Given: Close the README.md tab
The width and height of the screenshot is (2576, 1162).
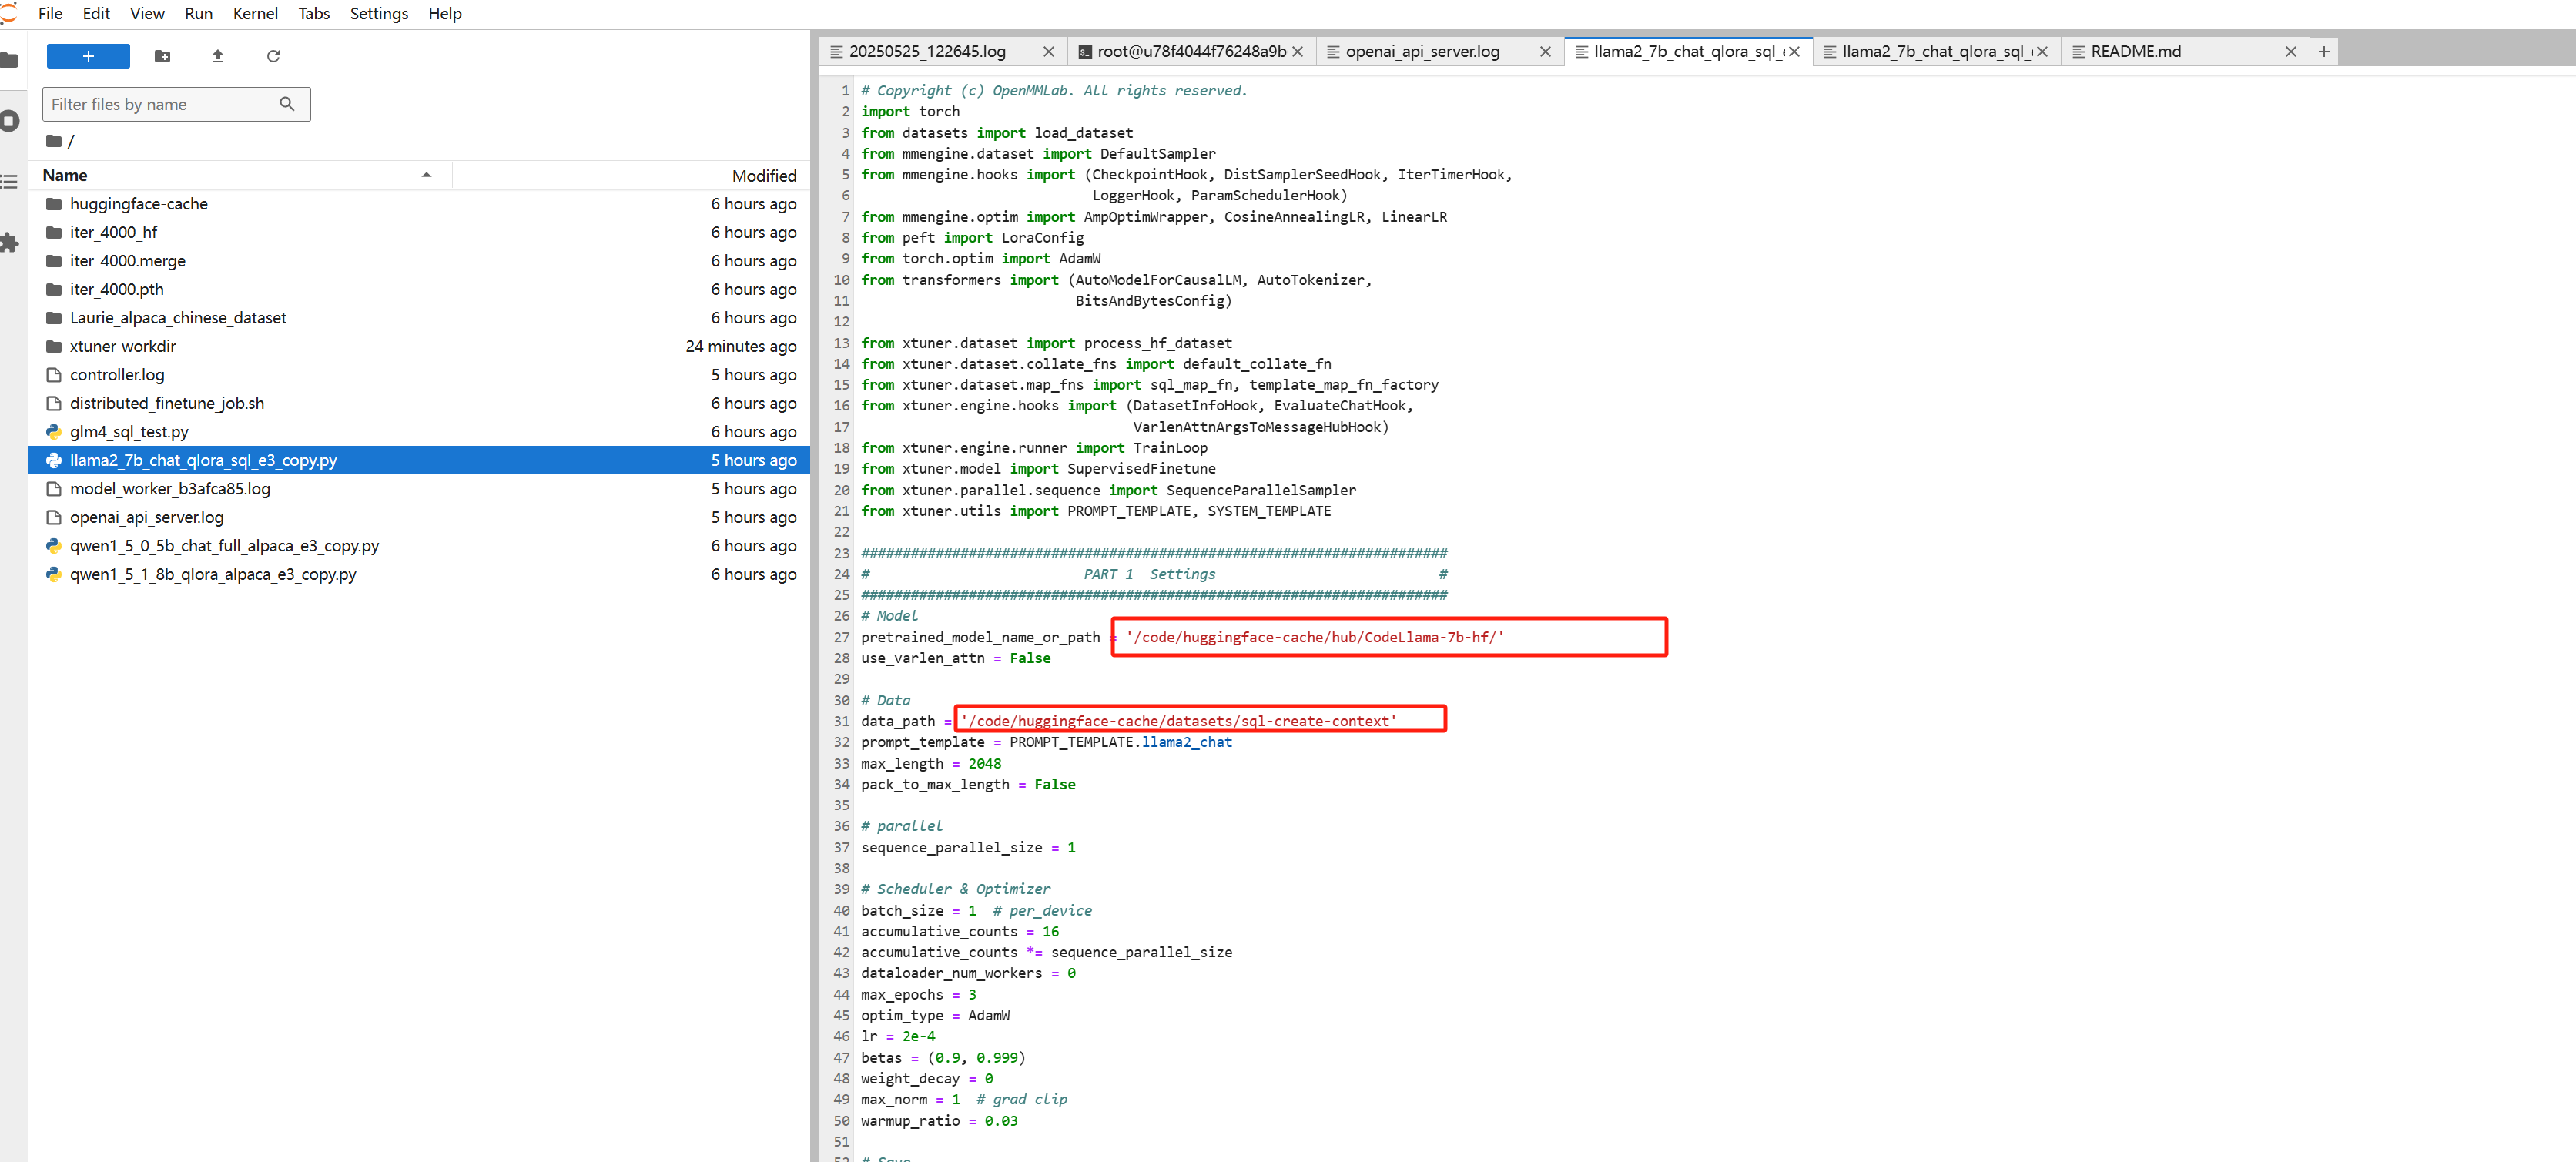Looking at the screenshot, I should 2290,52.
